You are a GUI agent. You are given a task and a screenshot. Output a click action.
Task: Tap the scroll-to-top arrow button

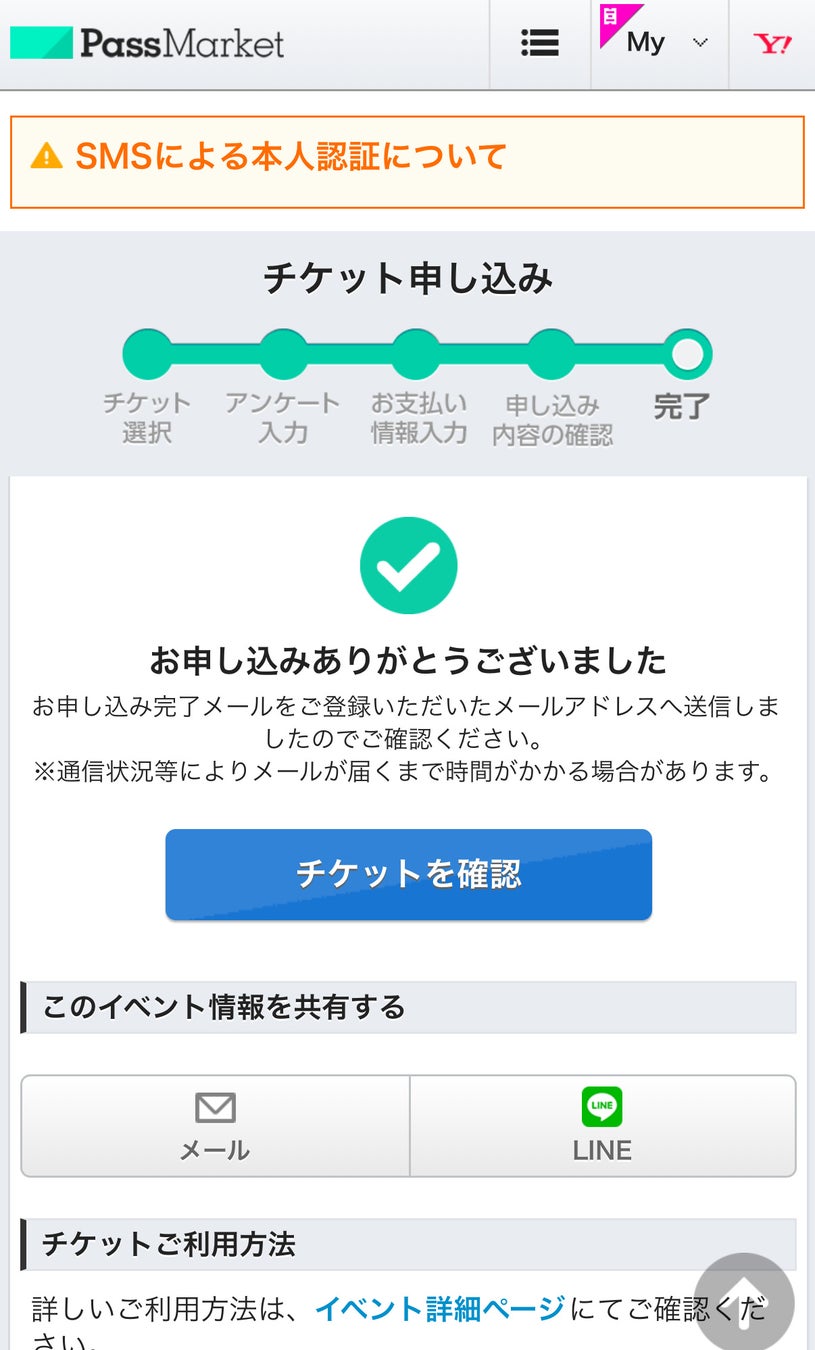[743, 1301]
